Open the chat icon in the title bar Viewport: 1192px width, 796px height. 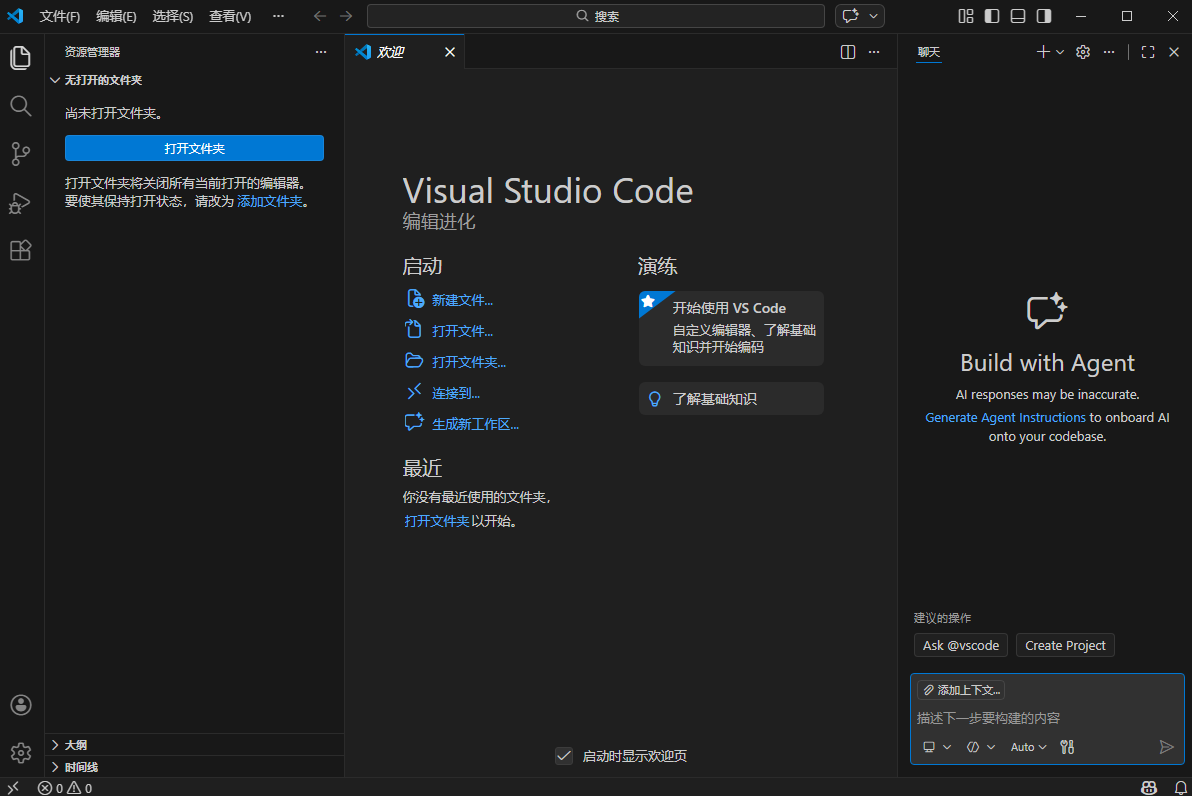(x=851, y=16)
